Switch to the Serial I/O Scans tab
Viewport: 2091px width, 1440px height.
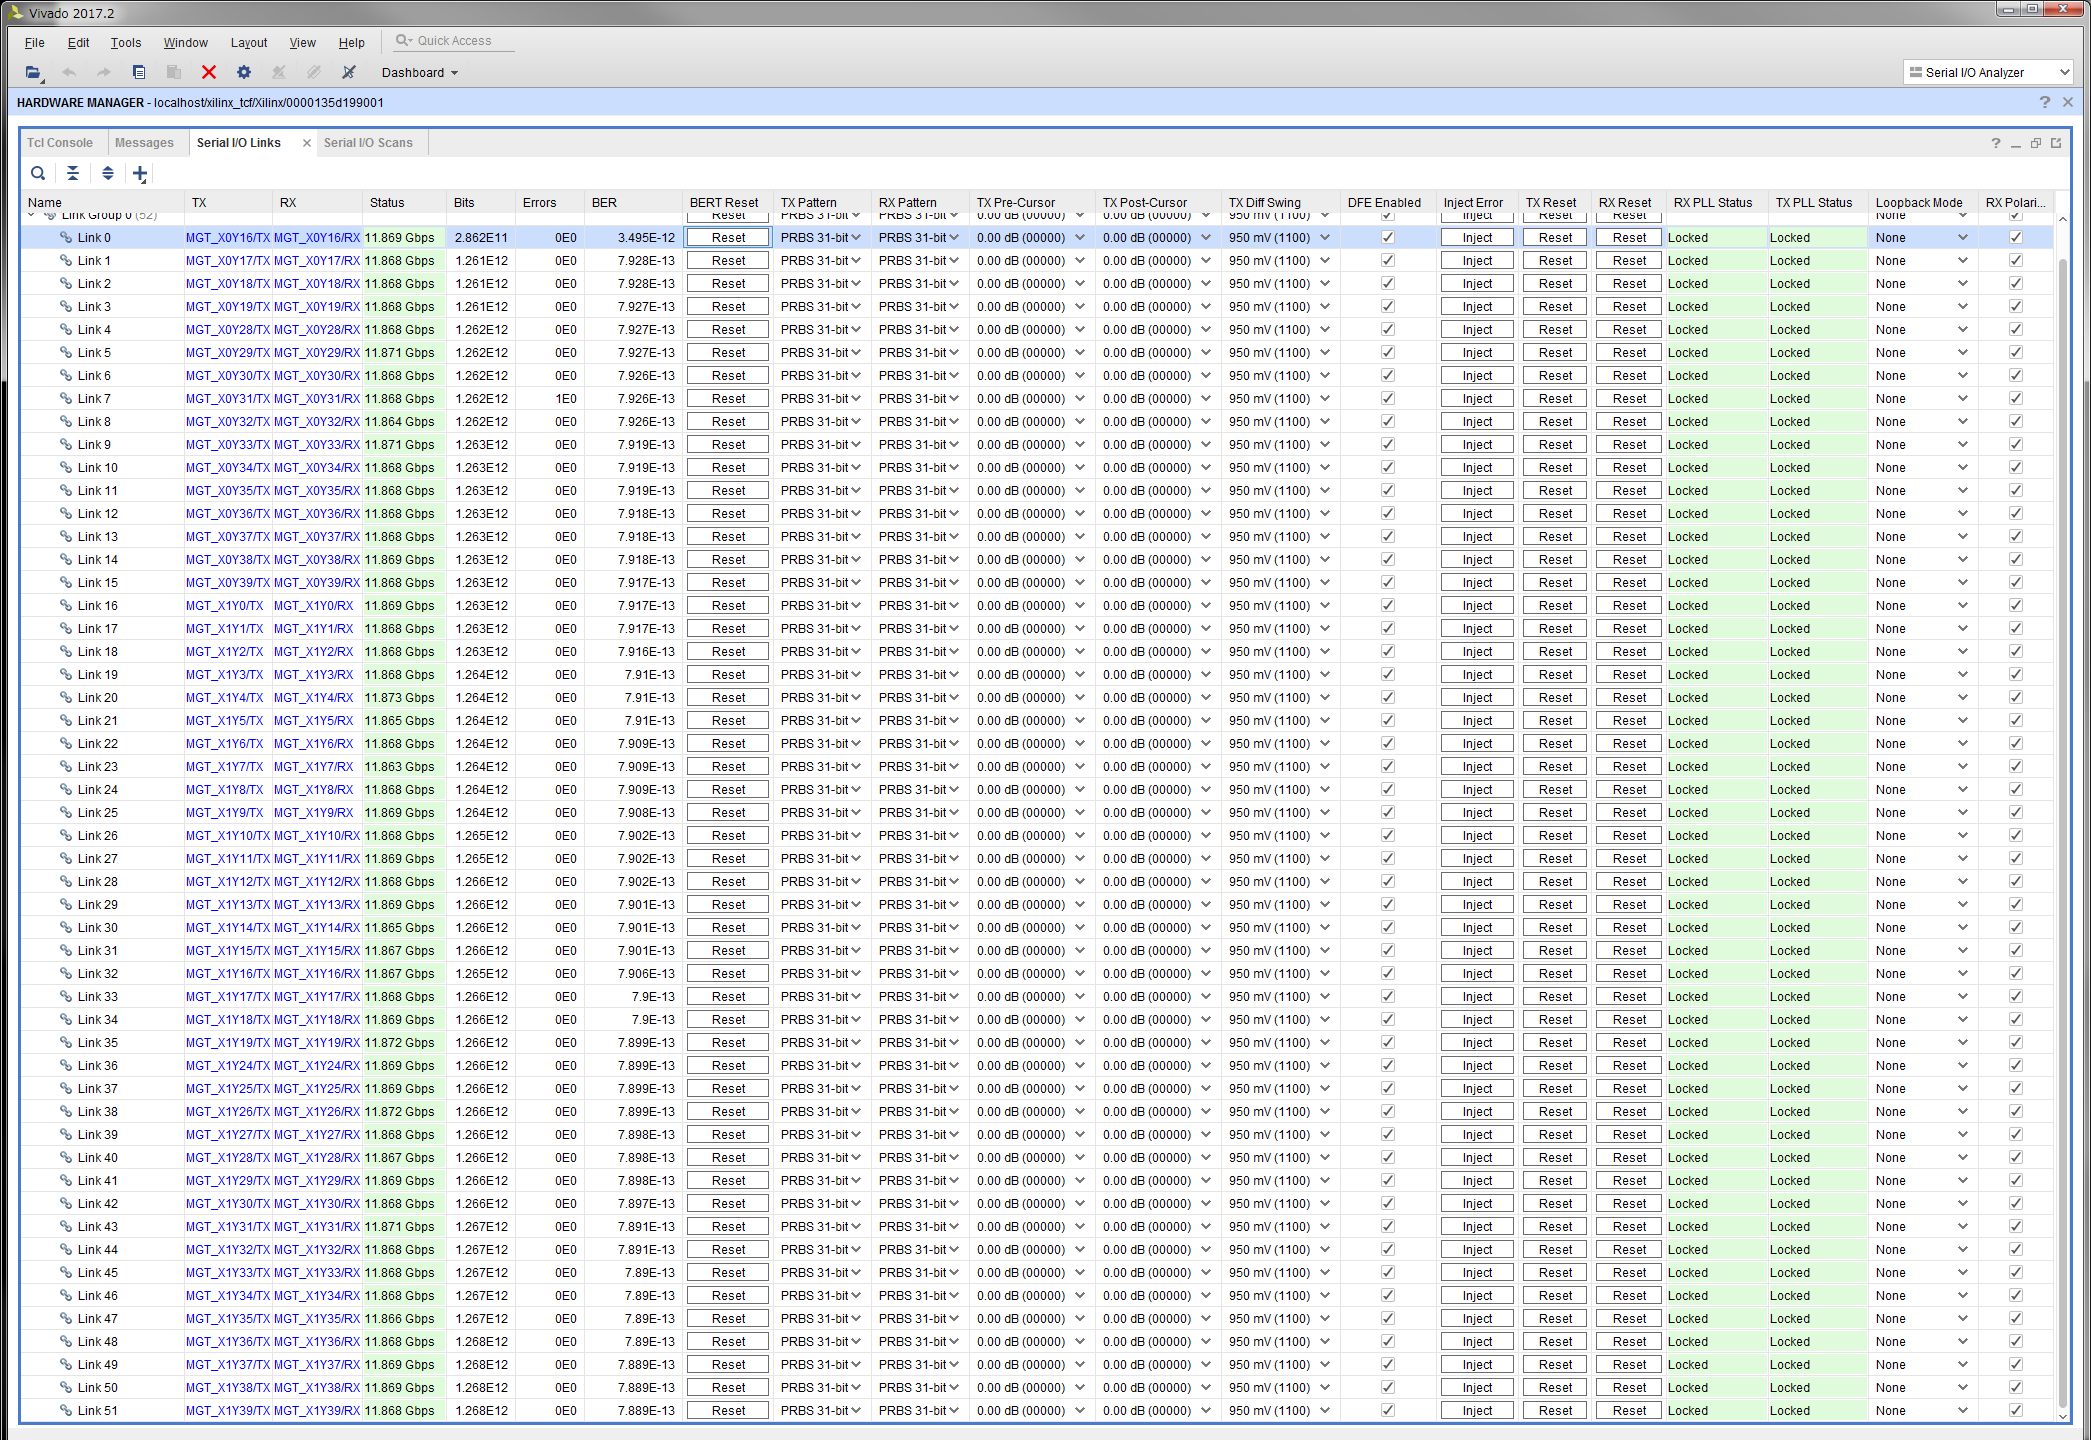(368, 143)
